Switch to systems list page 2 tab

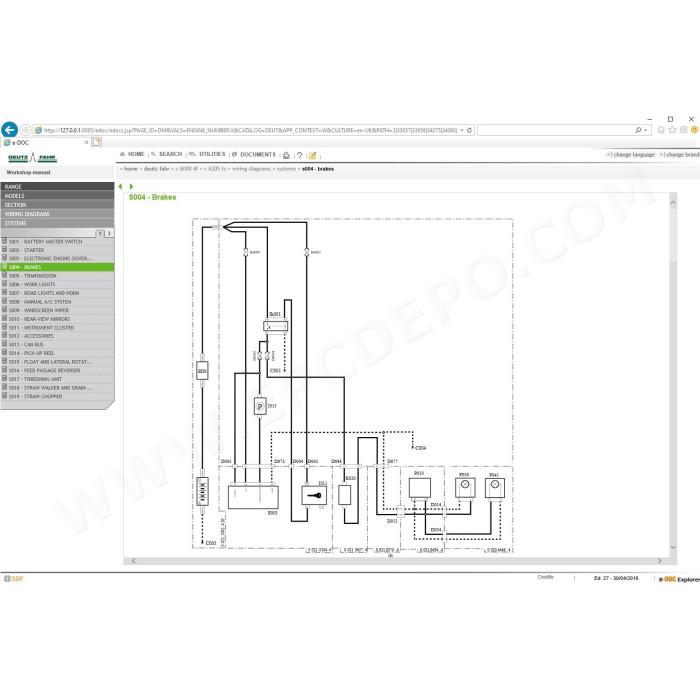[108, 233]
